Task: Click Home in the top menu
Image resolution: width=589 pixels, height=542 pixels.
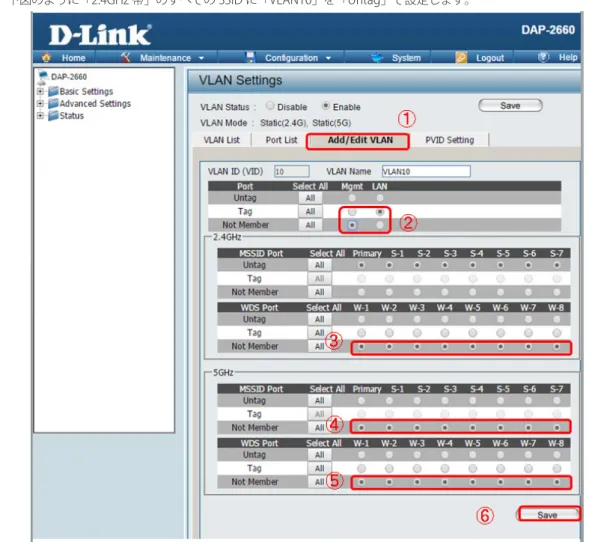Action: [74, 58]
